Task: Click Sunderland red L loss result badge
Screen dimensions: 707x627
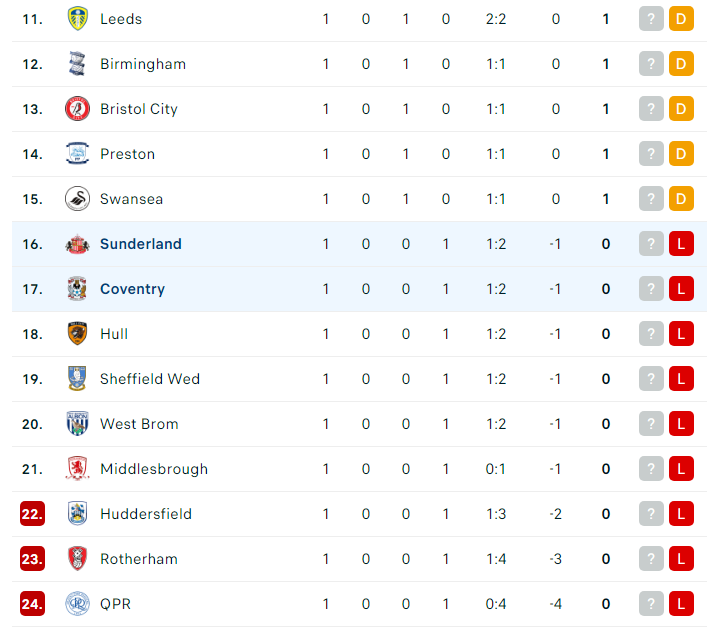Action: 681,244
